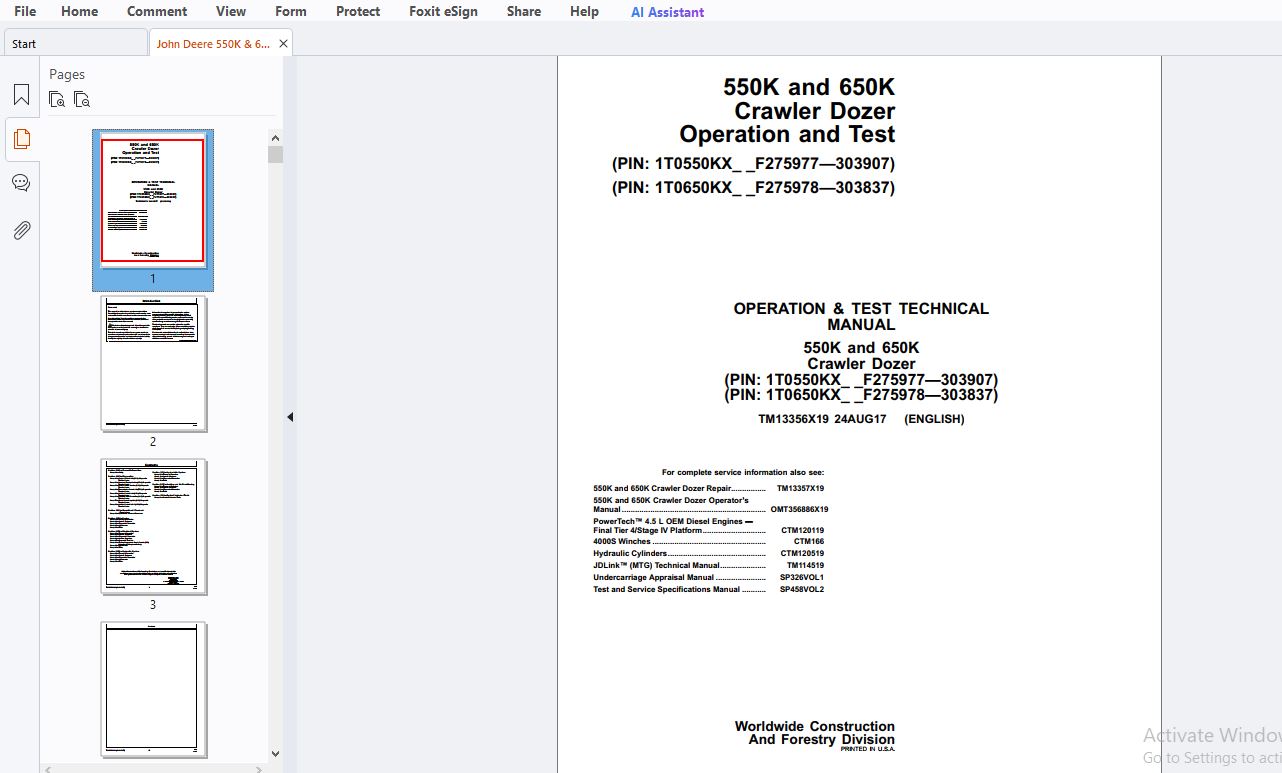Click 'TM114519' manual number
The image size is (1282, 773).
(x=805, y=566)
